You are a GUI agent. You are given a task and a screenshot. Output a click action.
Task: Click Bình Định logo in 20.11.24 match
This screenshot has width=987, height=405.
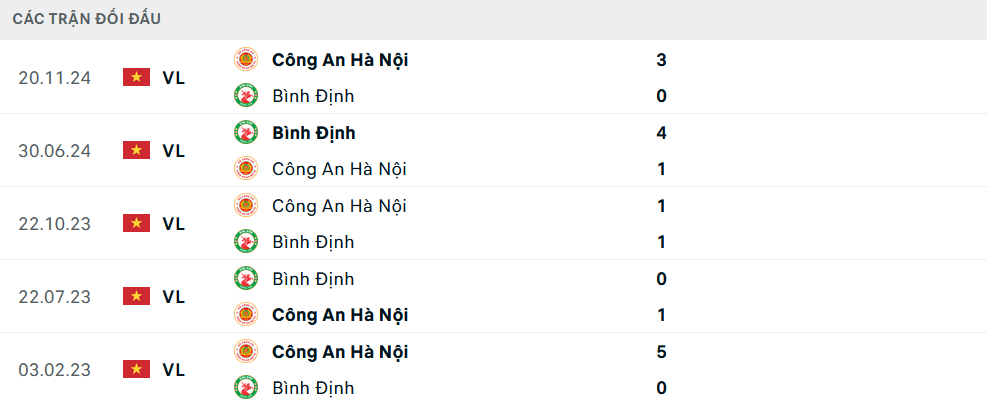pos(245,96)
